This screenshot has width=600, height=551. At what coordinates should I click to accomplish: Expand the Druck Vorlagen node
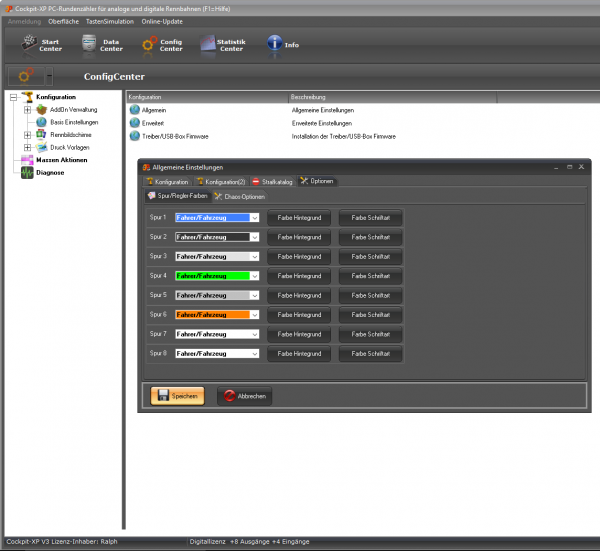point(28,147)
